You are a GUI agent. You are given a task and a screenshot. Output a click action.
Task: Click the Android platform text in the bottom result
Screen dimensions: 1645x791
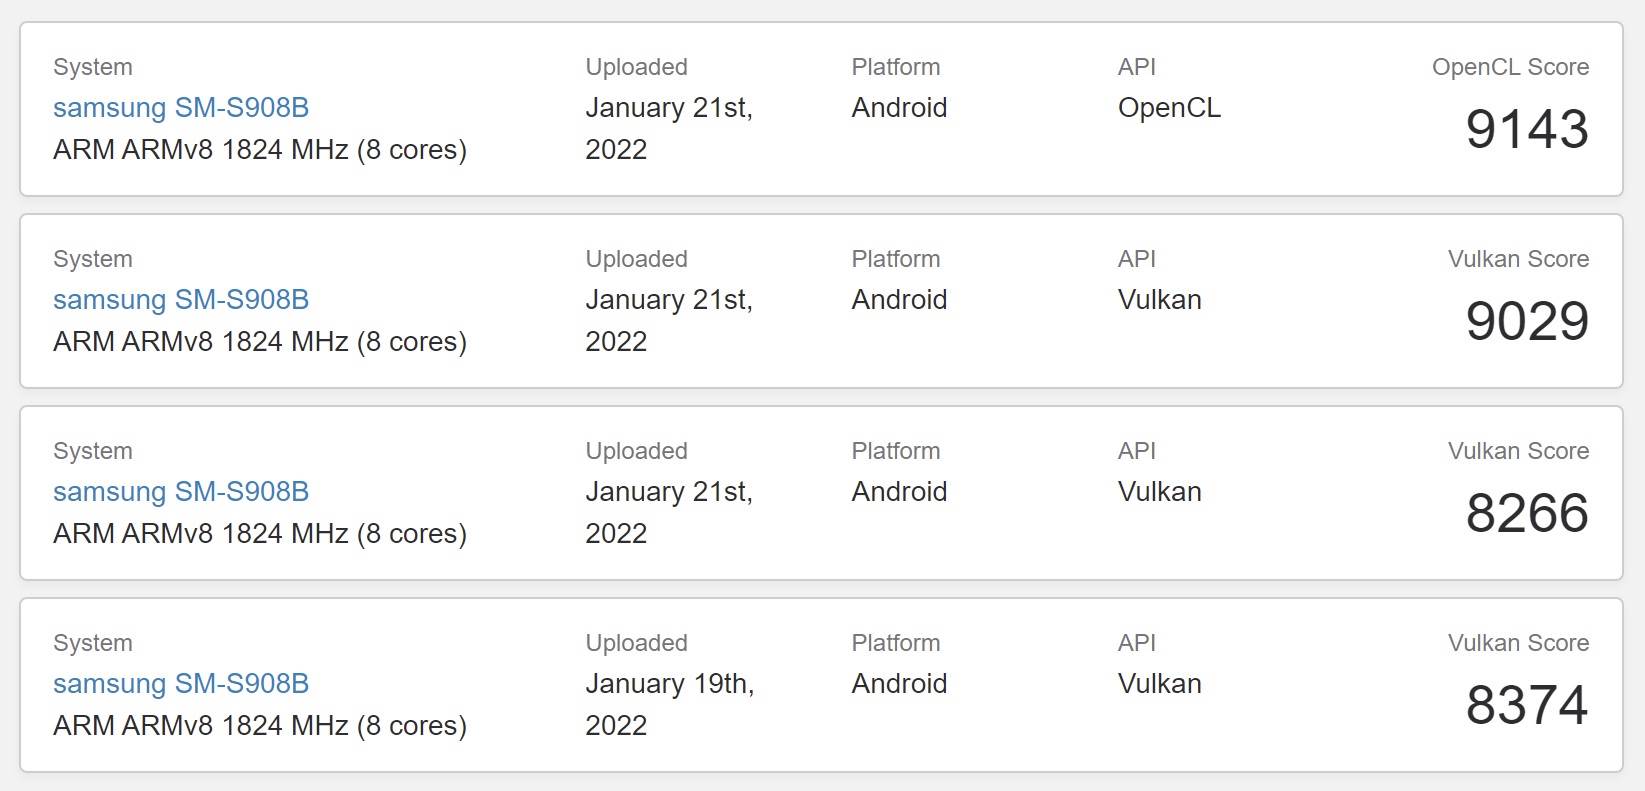click(898, 684)
